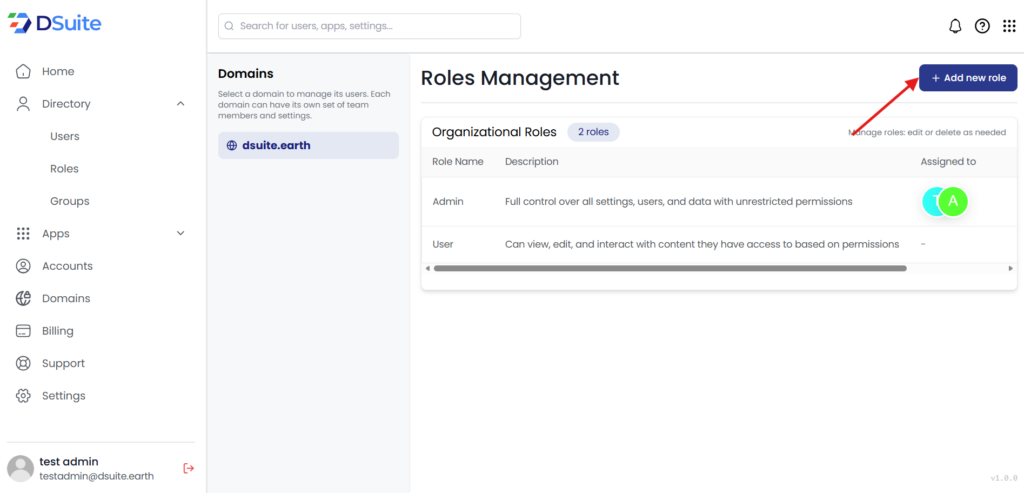The height and width of the screenshot is (493, 1024).
Task: Click the scrollbar right arrow in roles table
Action: point(1010,268)
